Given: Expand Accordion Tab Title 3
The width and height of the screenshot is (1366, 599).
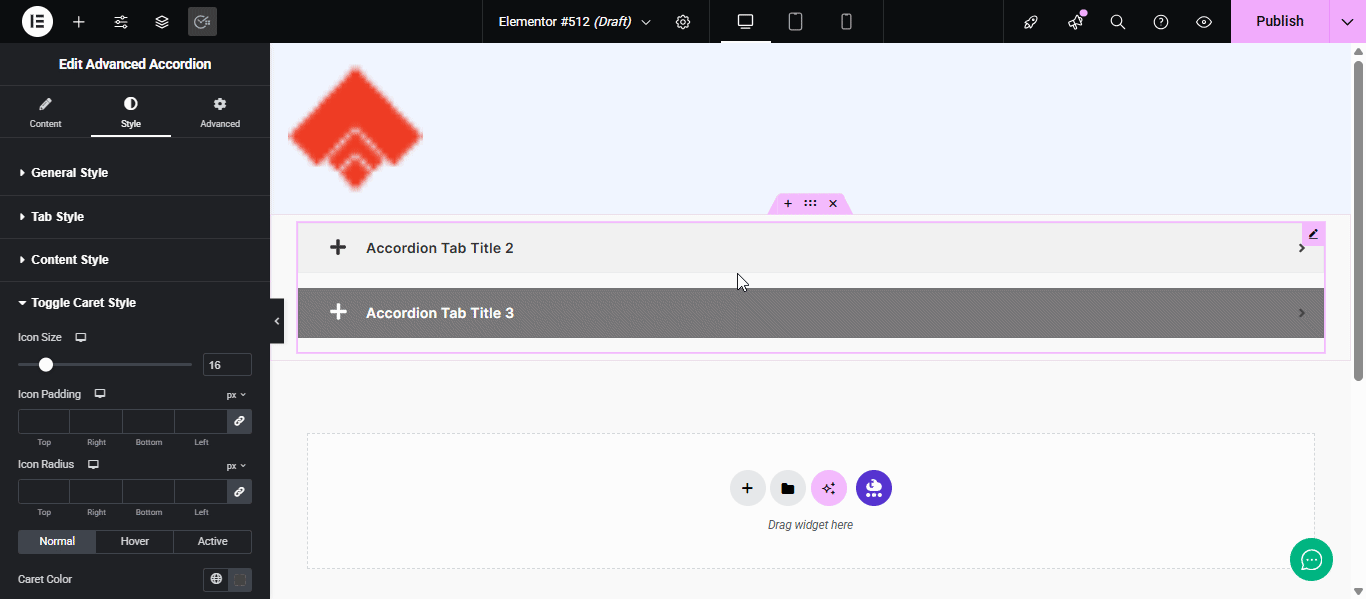Looking at the screenshot, I should (x=811, y=313).
